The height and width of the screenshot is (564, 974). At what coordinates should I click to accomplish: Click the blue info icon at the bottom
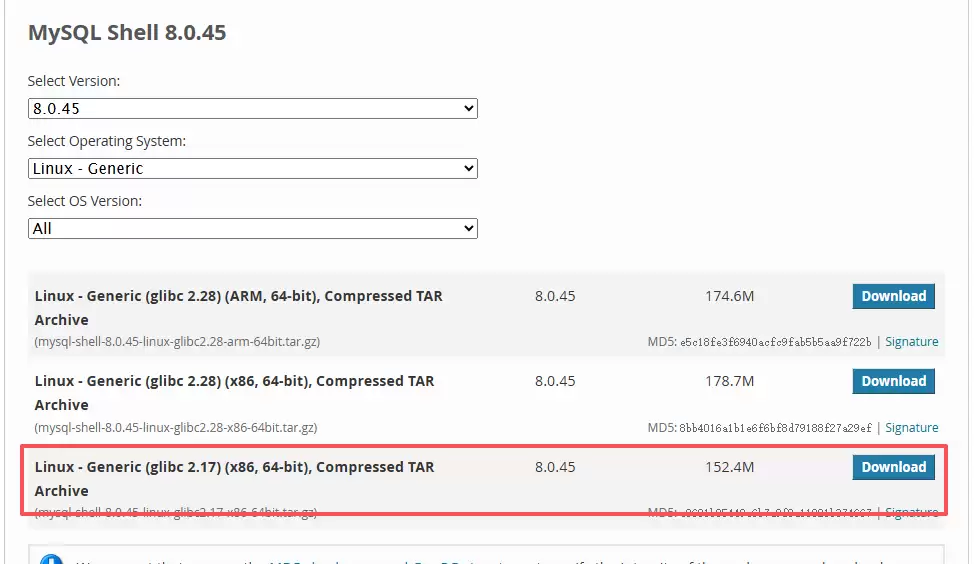[52, 560]
